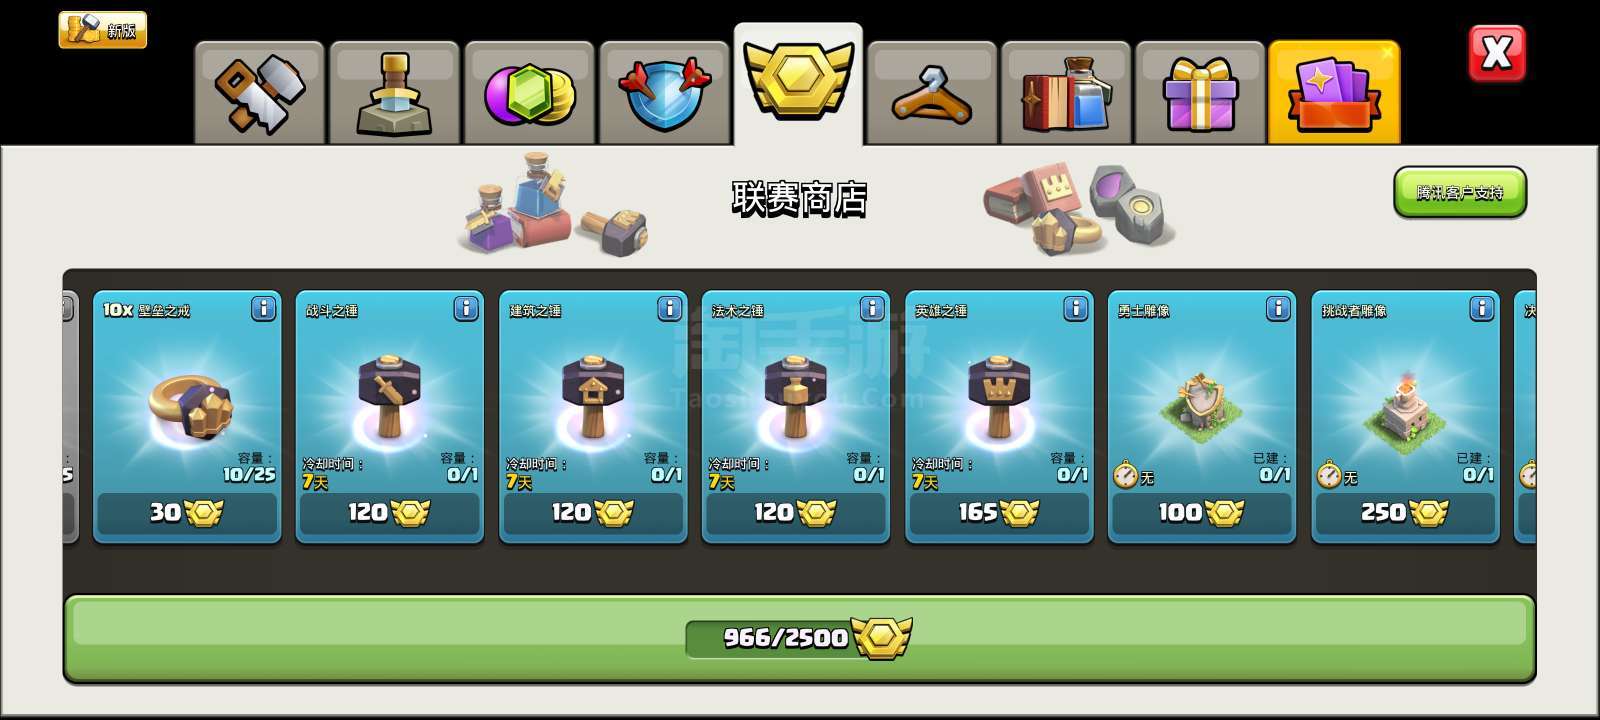This screenshot has height=720, width=1600.
Task: Open the builder hammer and saw tab
Action: pyautogui.click(x=259, y=93)
